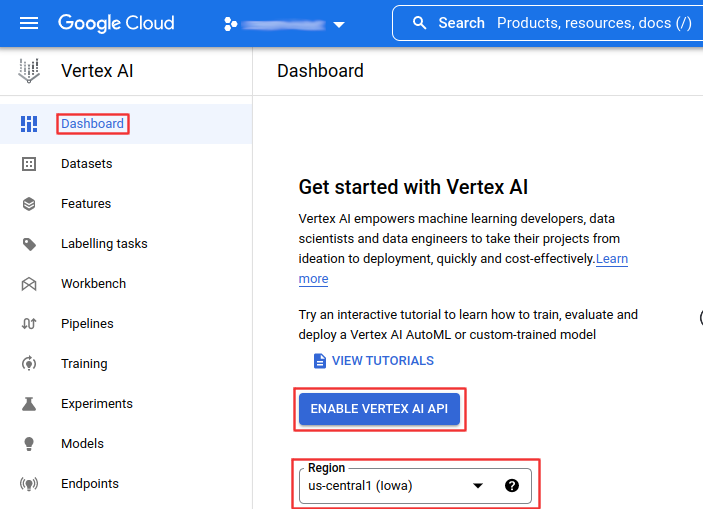
Task: Open the VIEW TUTORIALS link
Action: coord(382,361)
